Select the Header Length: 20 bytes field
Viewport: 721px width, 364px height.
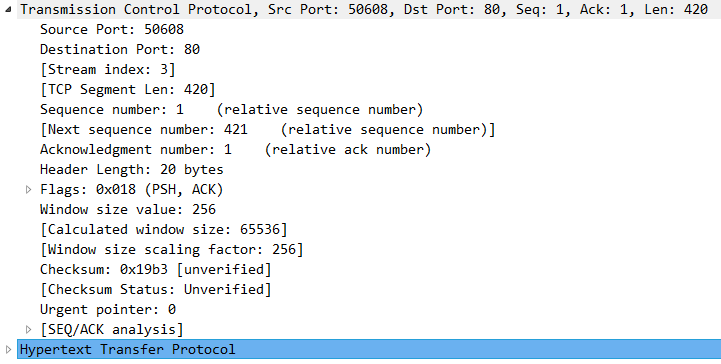point(132,169)
